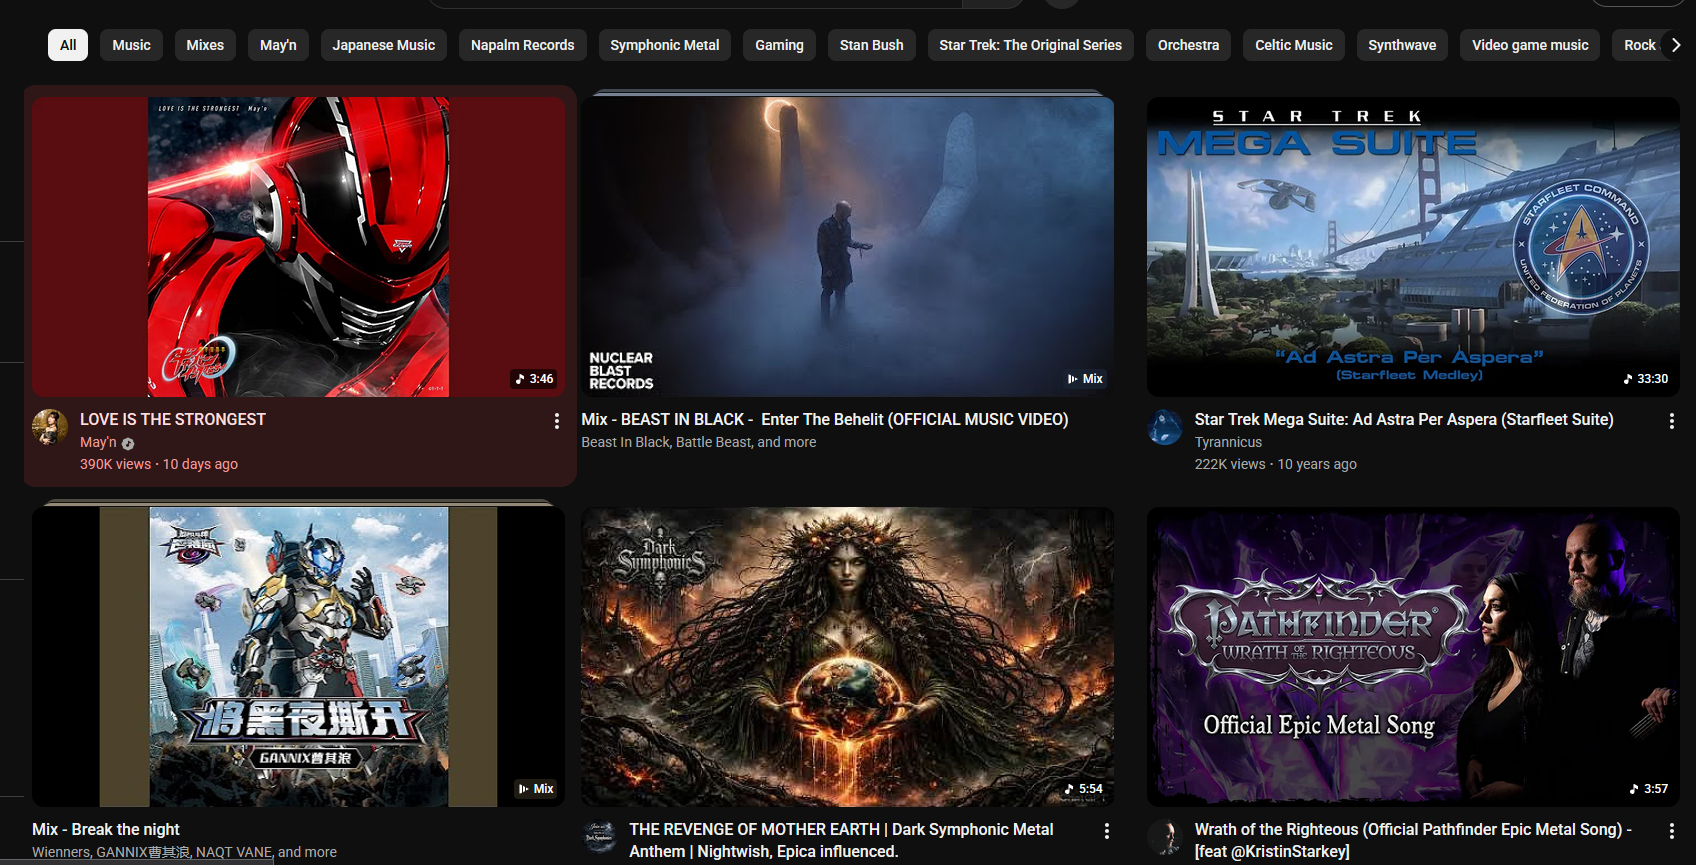Open channel avatar beside Revenge of Mother Earth
1696x865 pixels.
[600, 837]
